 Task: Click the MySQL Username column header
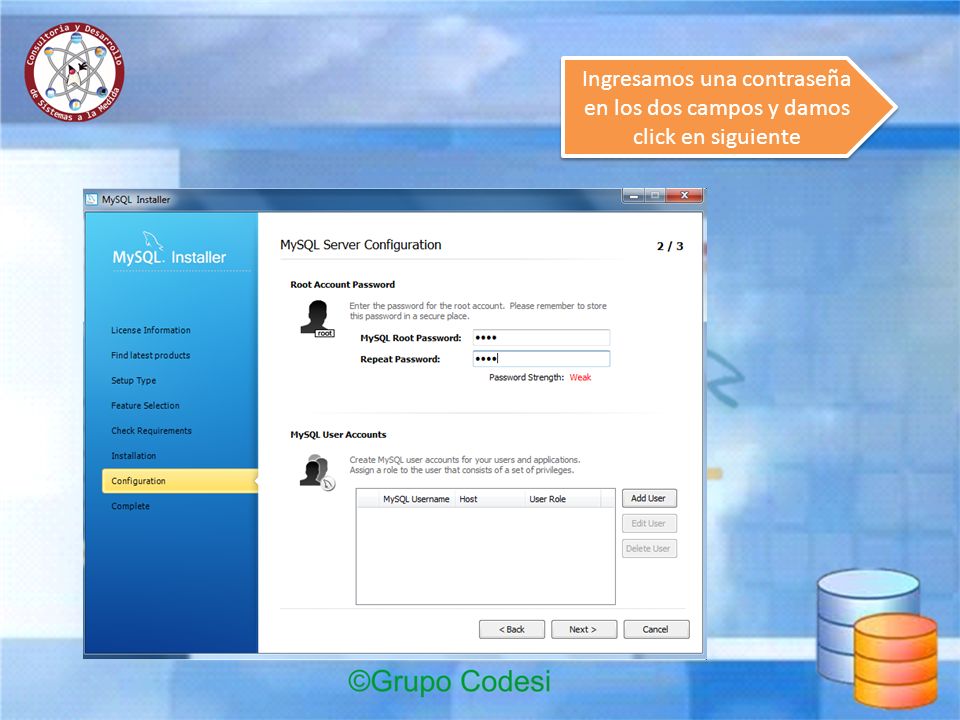[x=416, y=499]
